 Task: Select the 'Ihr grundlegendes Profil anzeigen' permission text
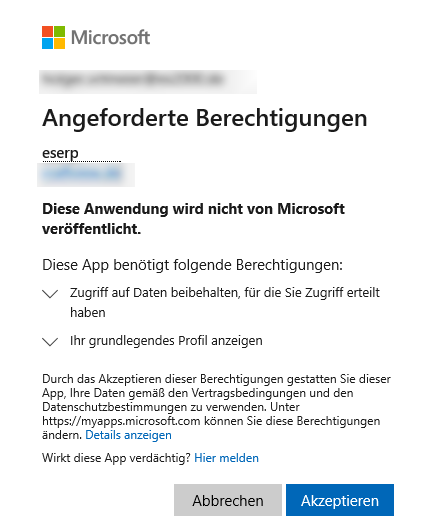pos(166,341)
